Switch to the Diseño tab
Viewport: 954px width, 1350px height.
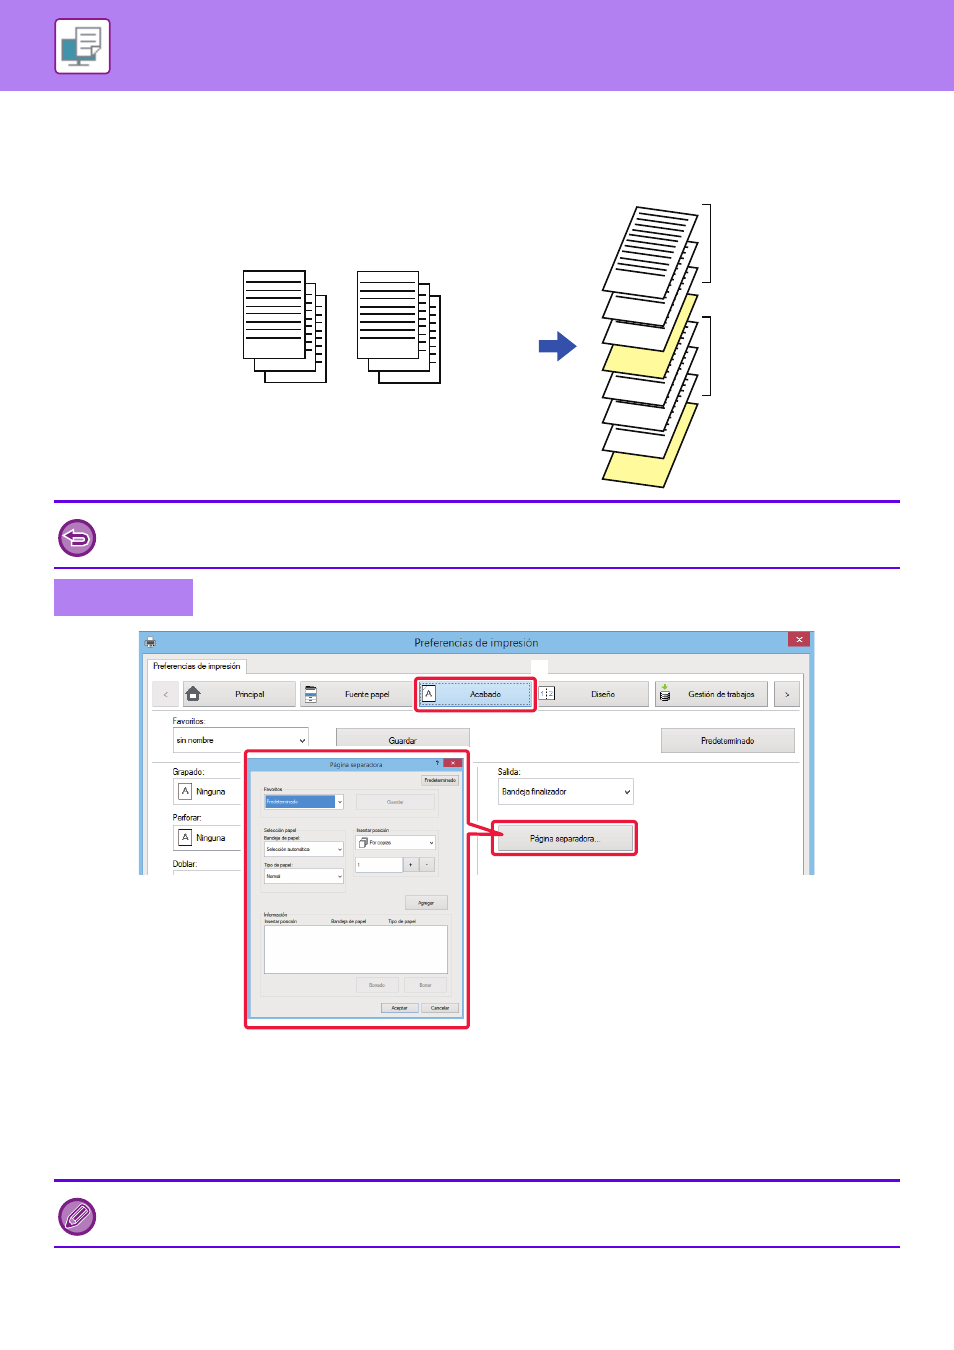coord(593,694)
